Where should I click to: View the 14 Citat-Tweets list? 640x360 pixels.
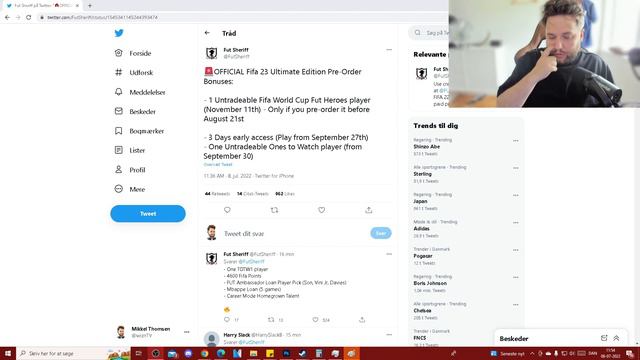click(253, 194)
